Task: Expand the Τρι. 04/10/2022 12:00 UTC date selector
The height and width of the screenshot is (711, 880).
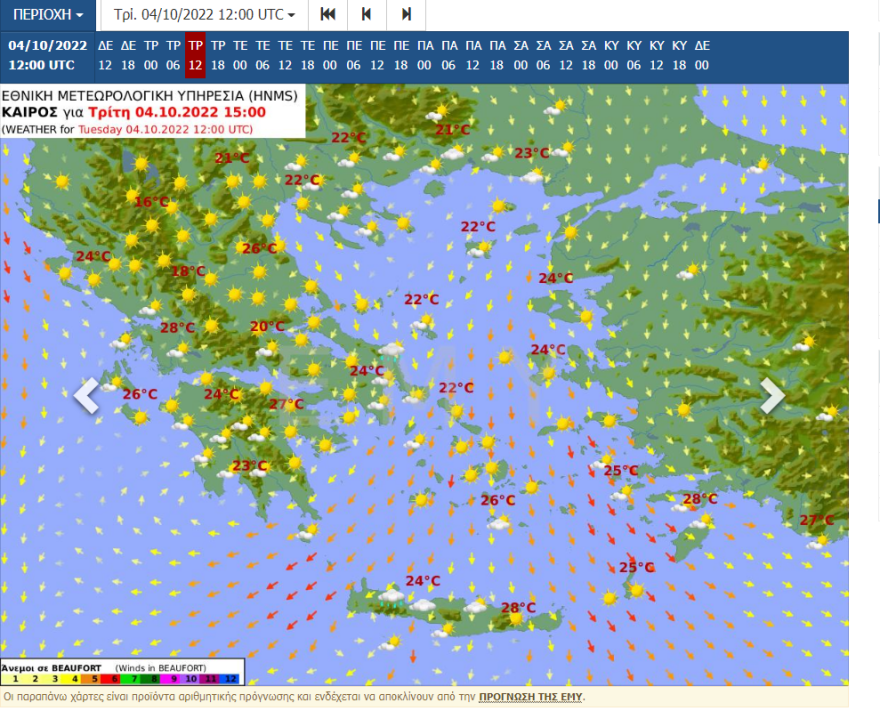Action: click(204, 15)
